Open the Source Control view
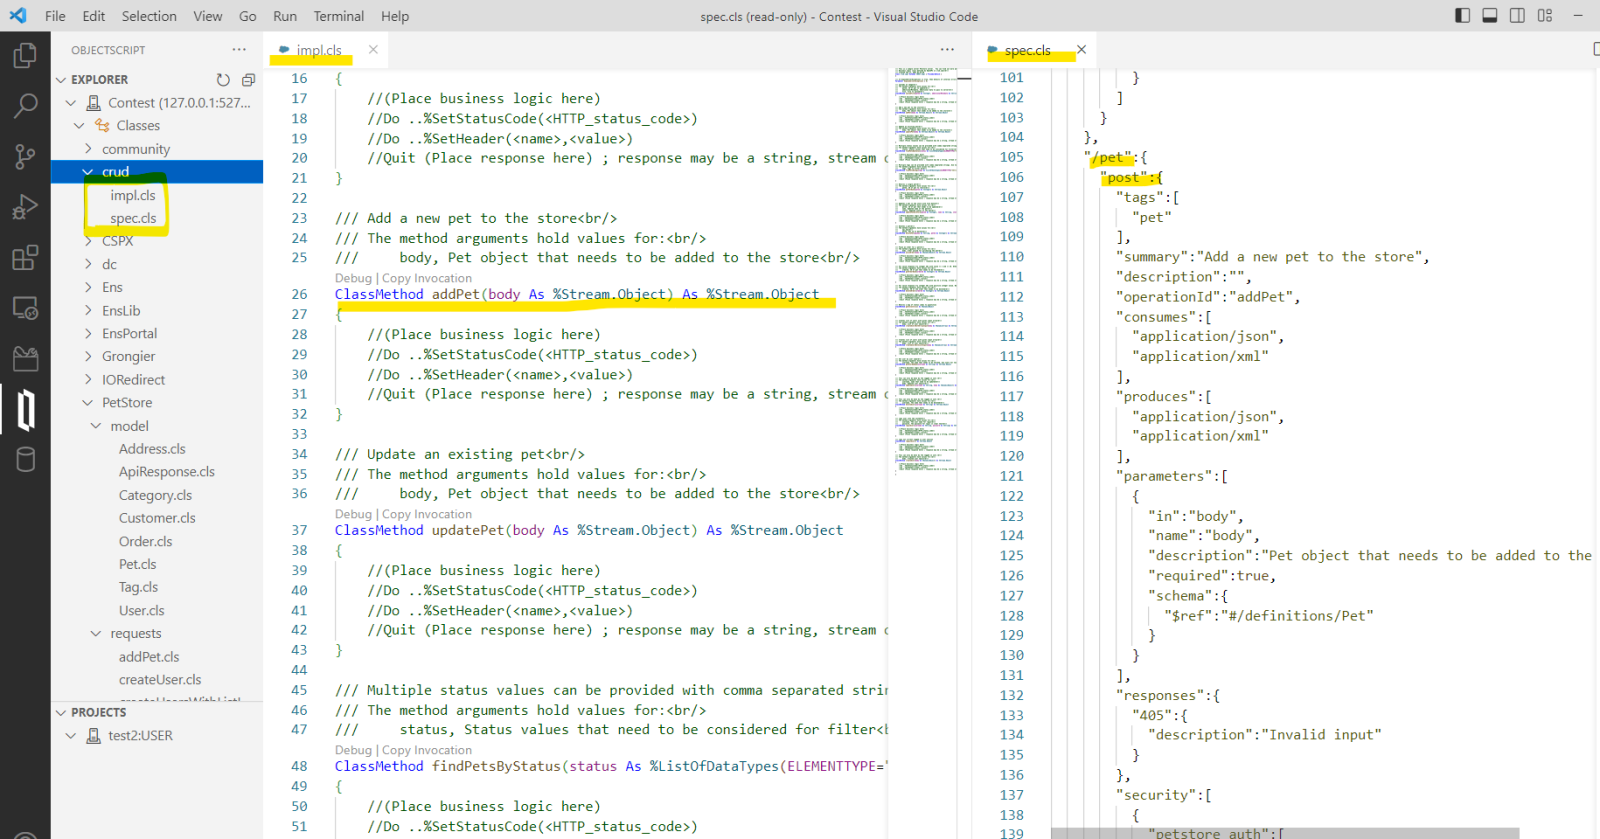 click(25, 156)
